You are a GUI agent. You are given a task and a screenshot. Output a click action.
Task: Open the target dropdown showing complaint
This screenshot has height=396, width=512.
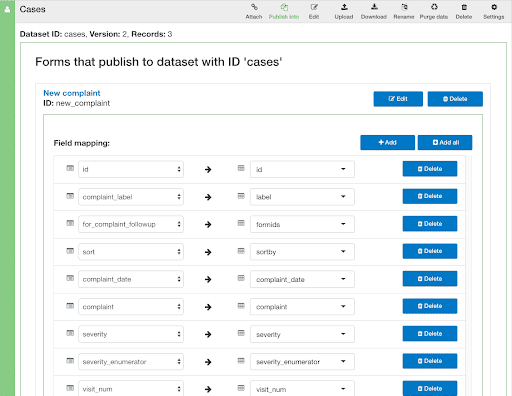pos(302,307)
